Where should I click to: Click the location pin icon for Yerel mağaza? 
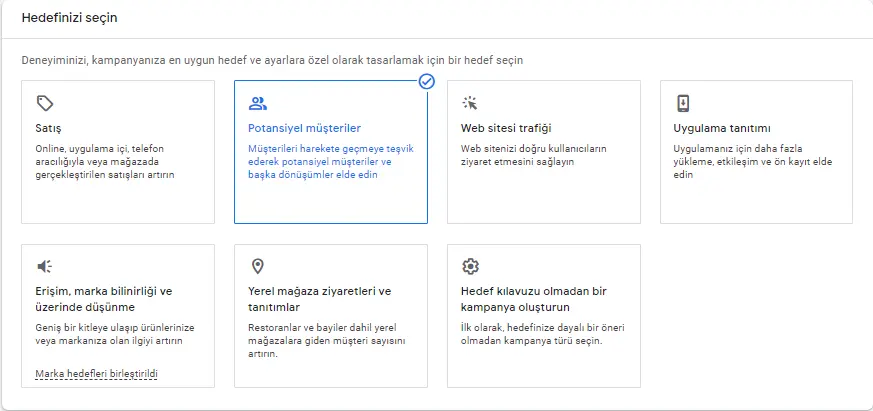coord(257,267)
